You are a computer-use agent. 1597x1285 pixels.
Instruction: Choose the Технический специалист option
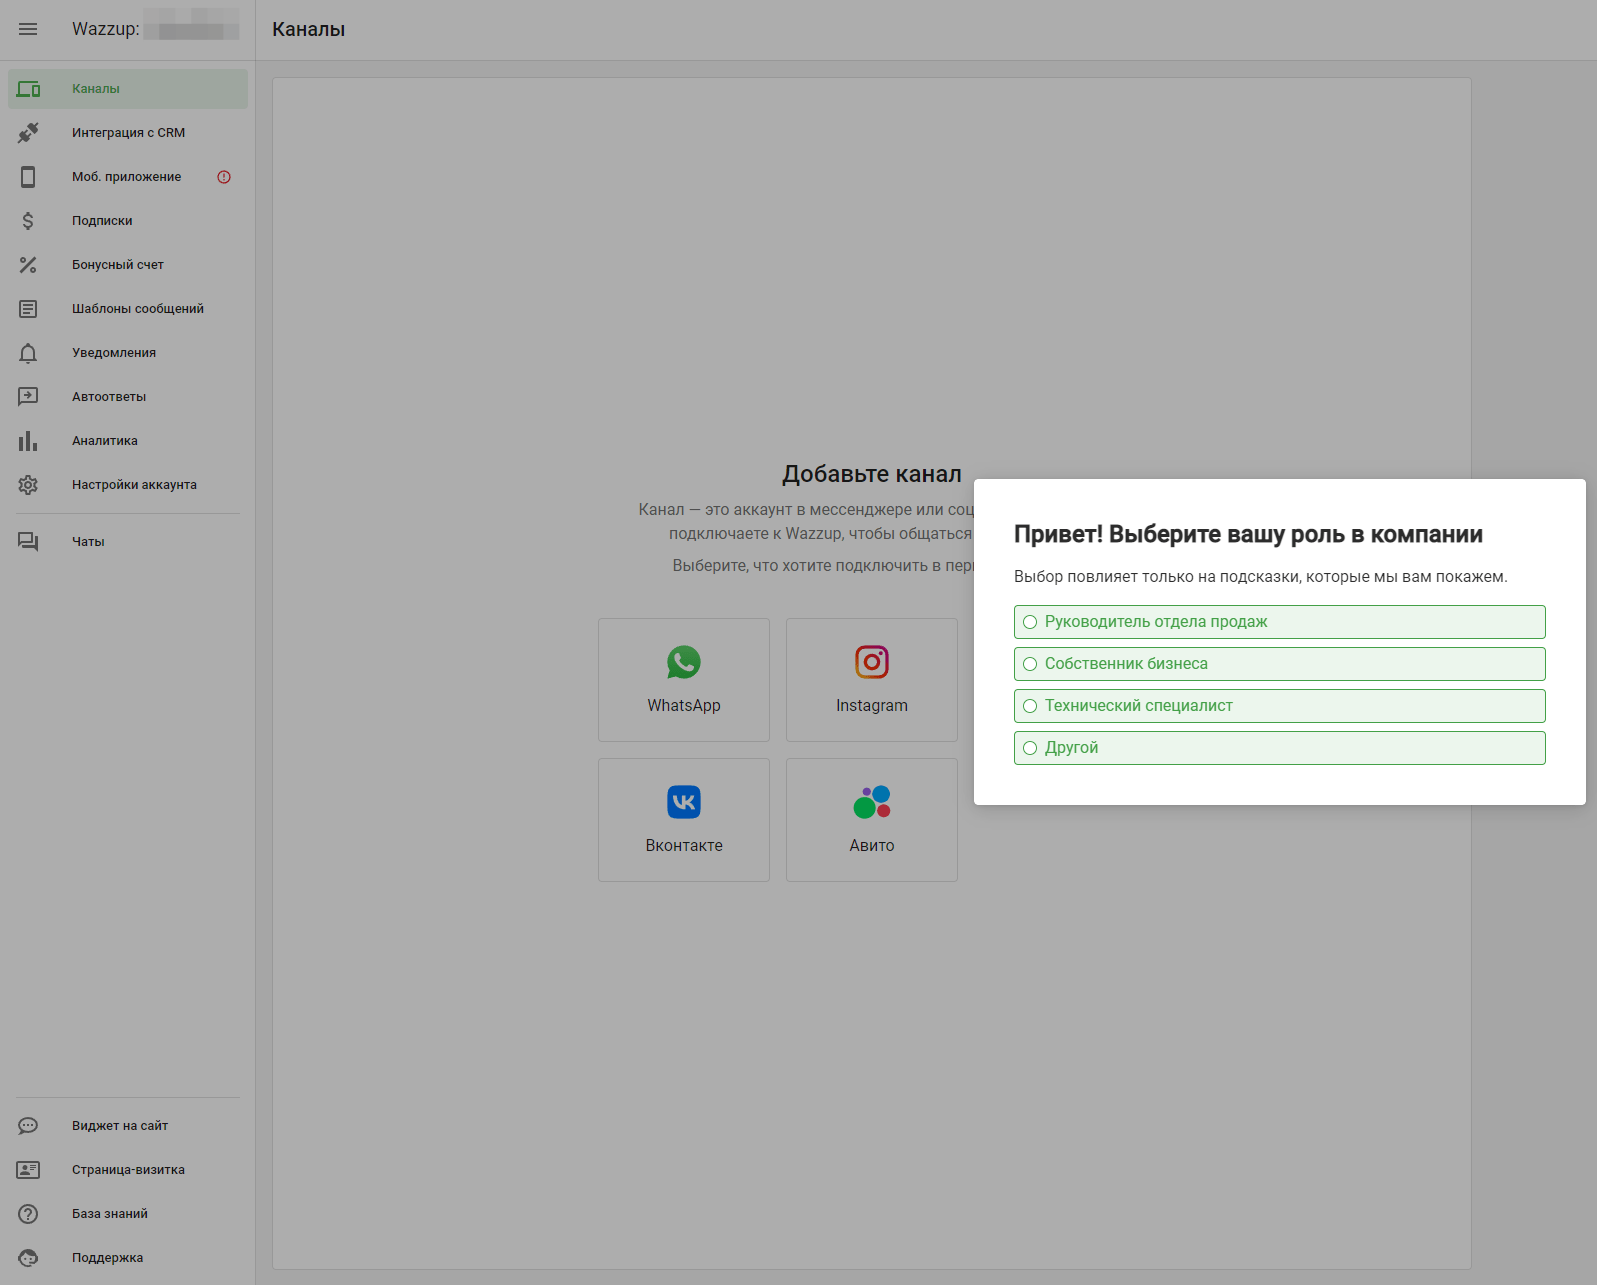coord(1280,706)
